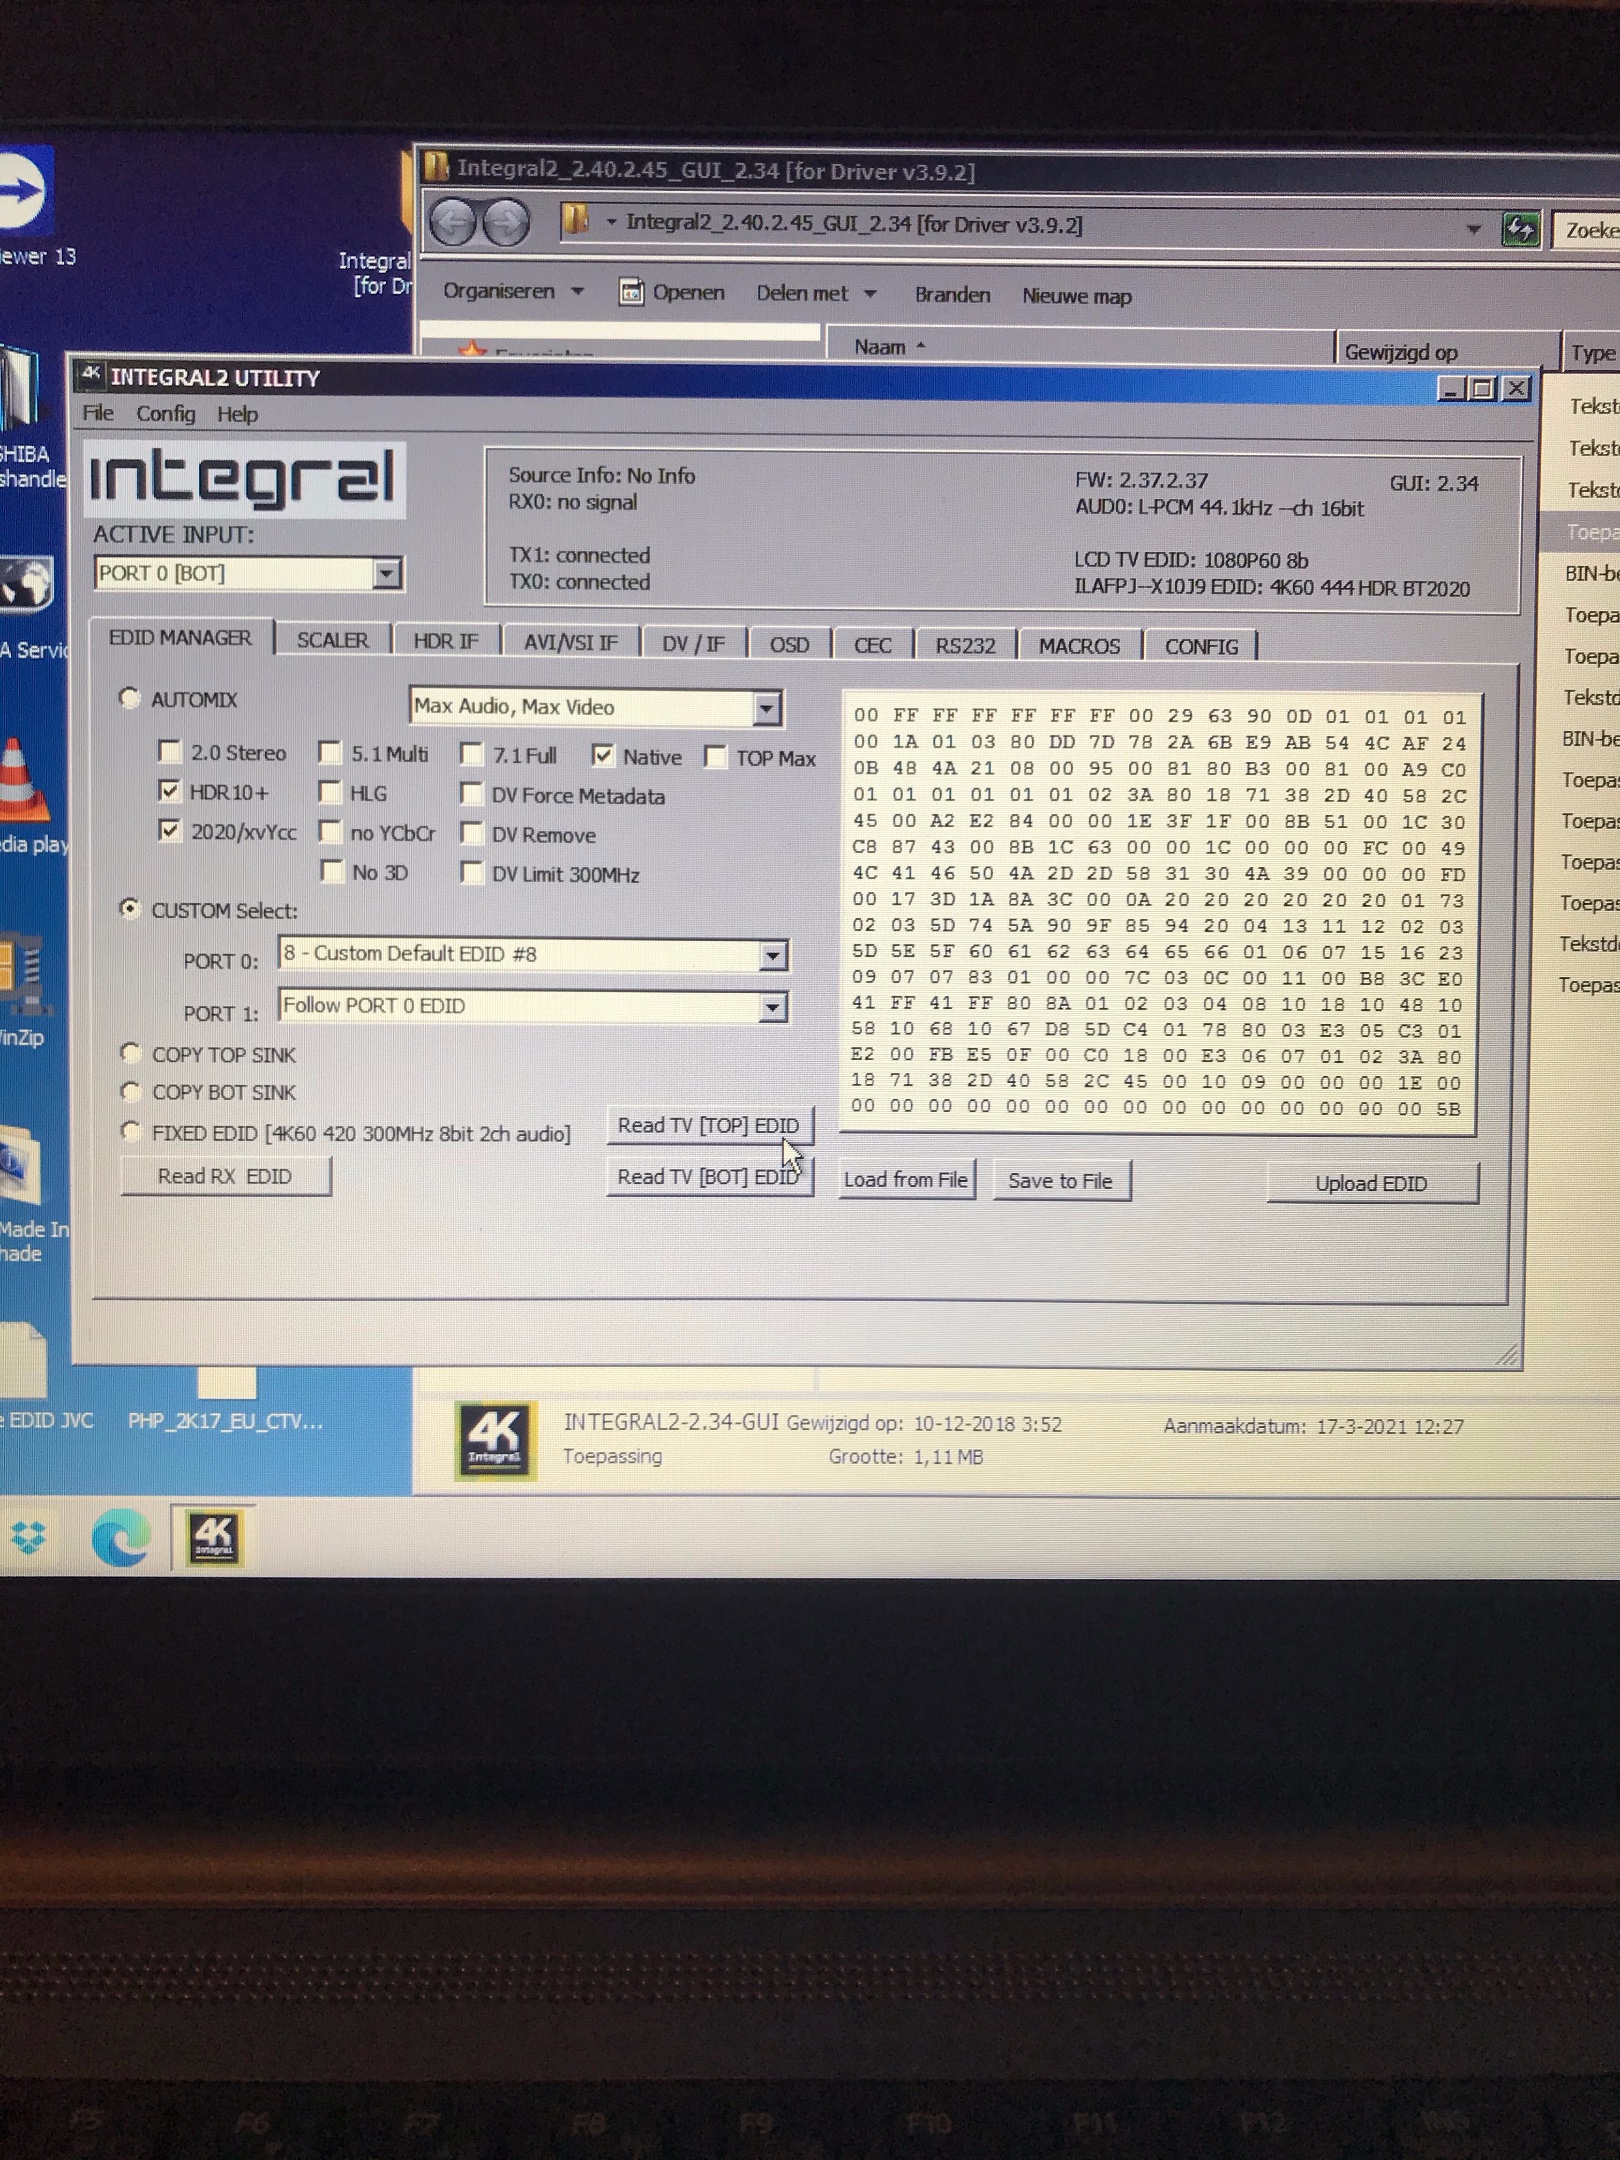Enable the HLG checkbox
Viewport: 1620px width, 2160px height.
(x=329, y=792)
